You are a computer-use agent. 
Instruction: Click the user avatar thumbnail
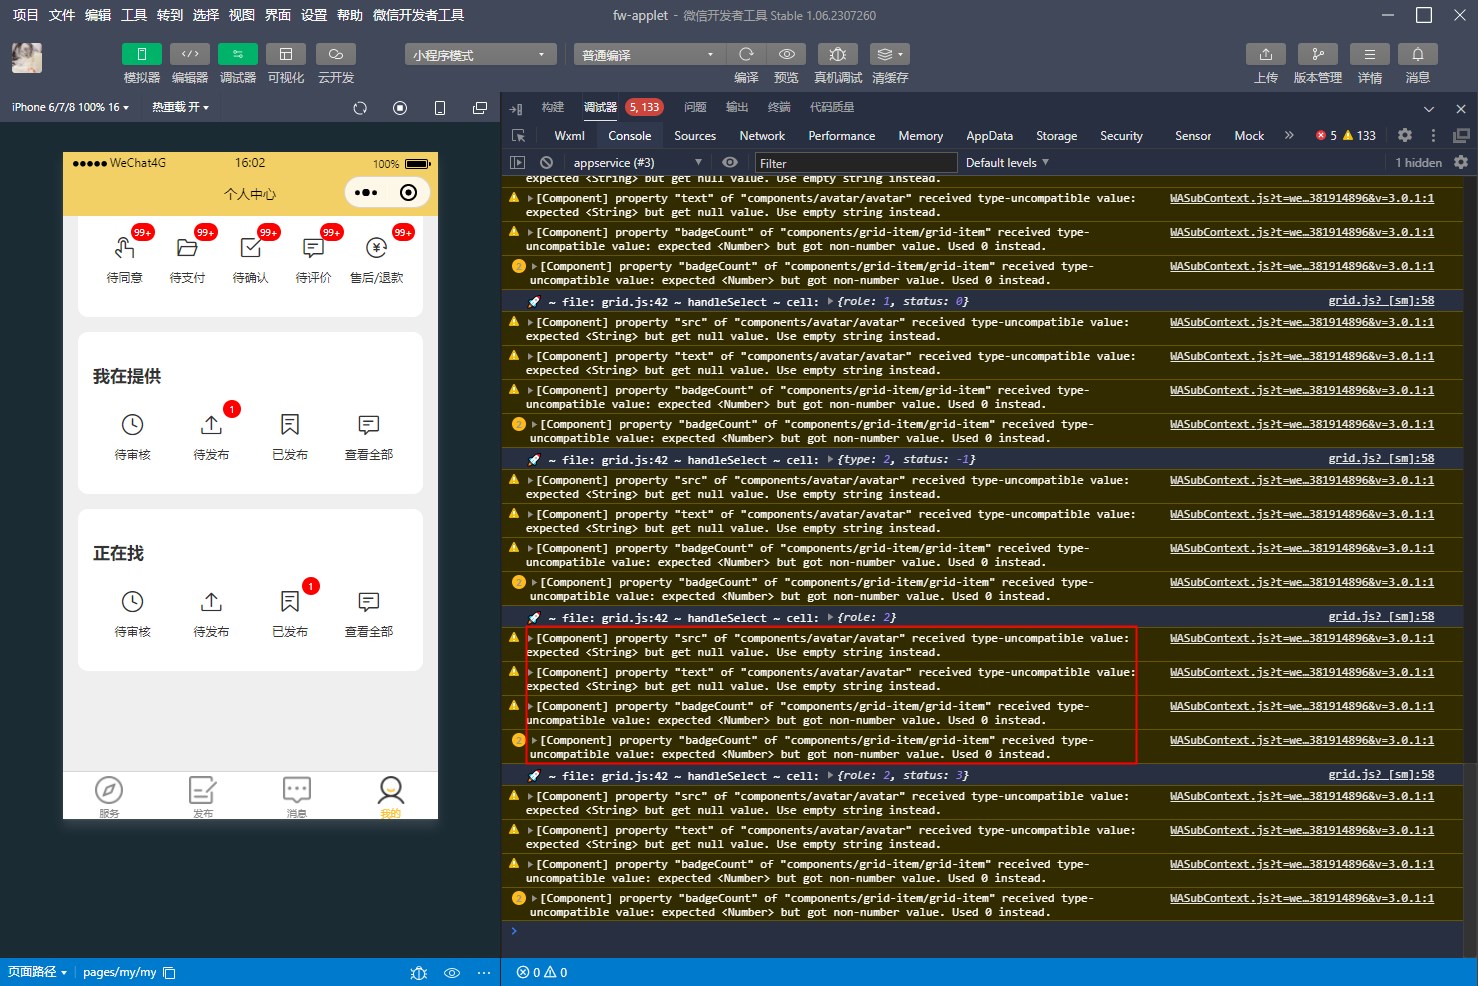click(27, 58)
